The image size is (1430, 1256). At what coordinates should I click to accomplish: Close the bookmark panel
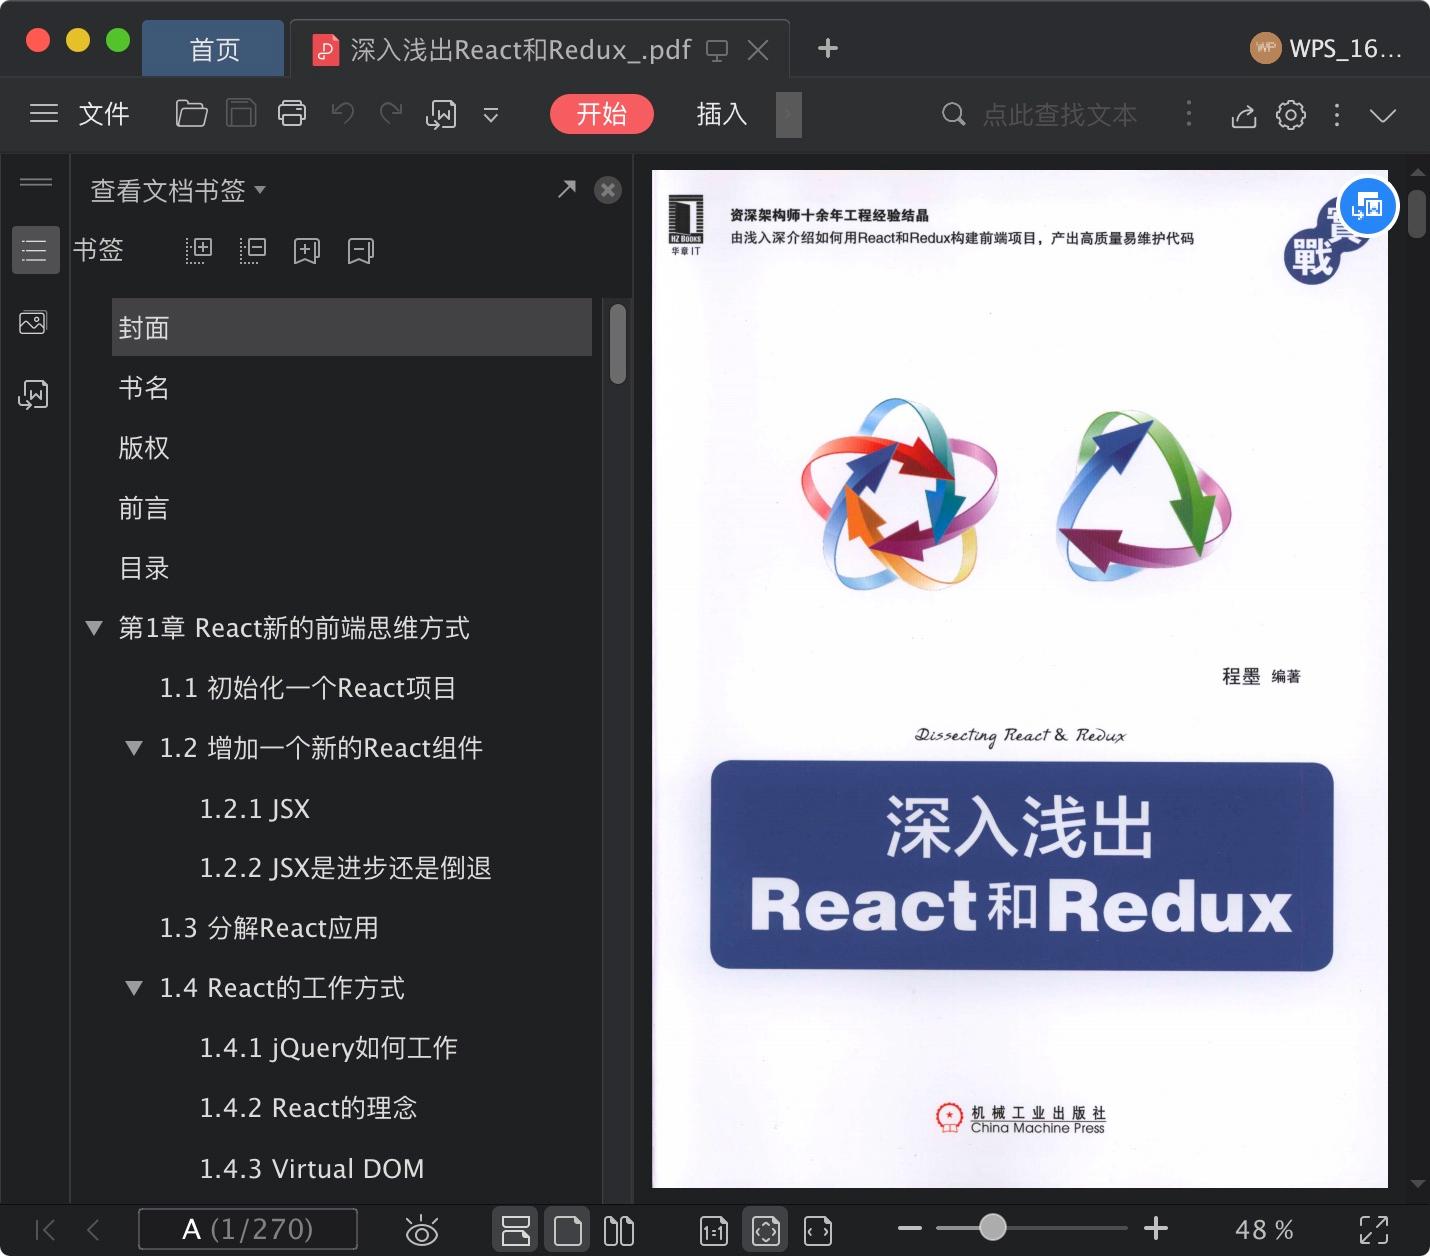[608, 190]
